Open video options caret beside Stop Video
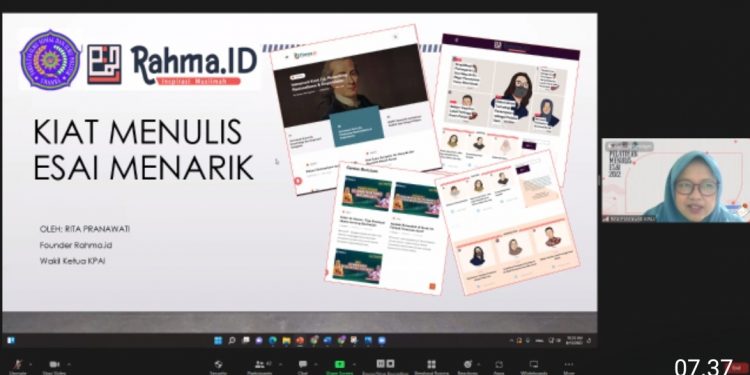This screenshot has height=375, width=750. (x=68, y=364)
